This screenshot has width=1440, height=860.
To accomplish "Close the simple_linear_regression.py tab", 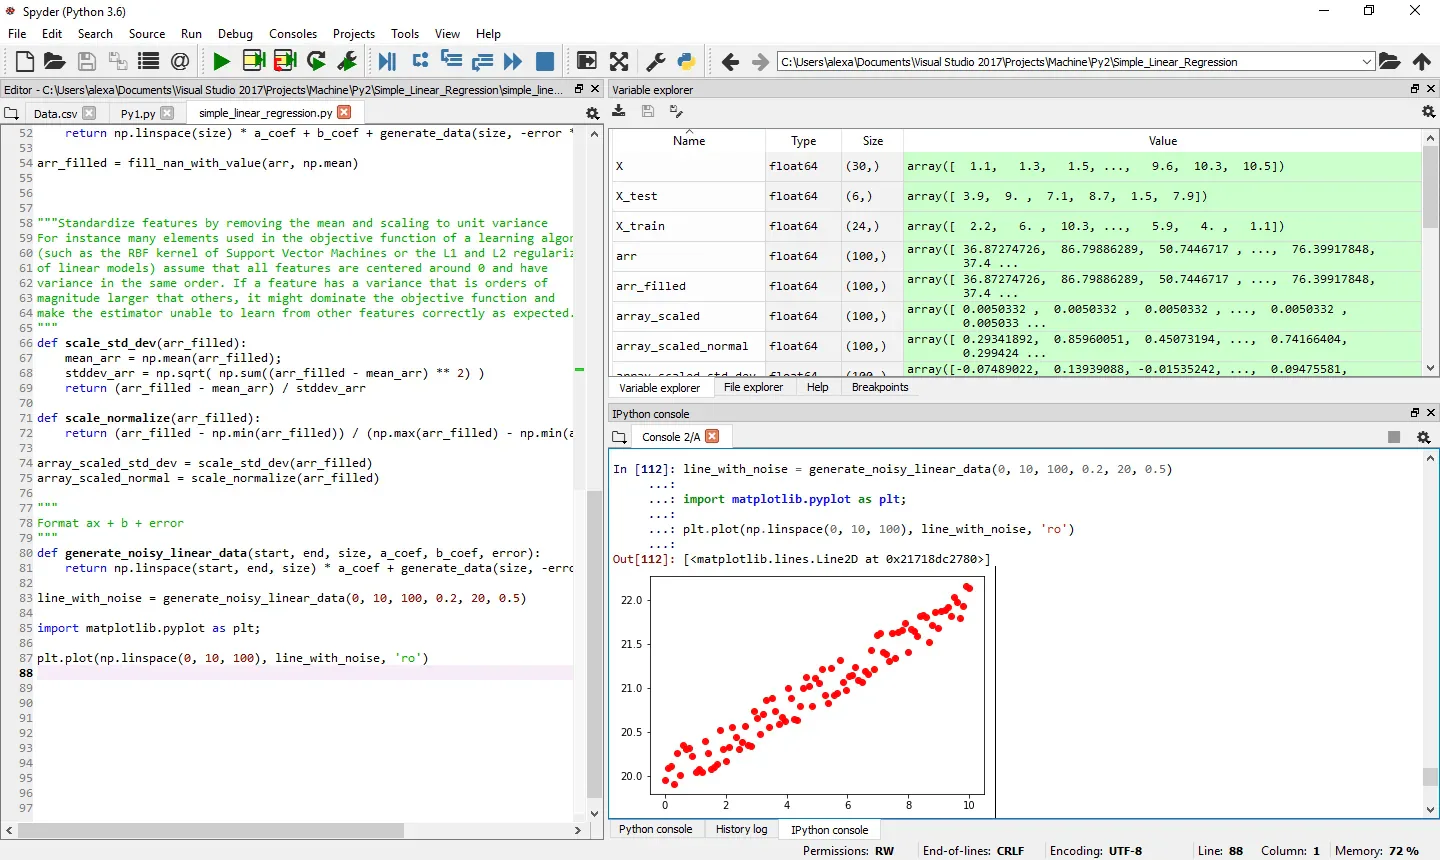I will (344, 112).
